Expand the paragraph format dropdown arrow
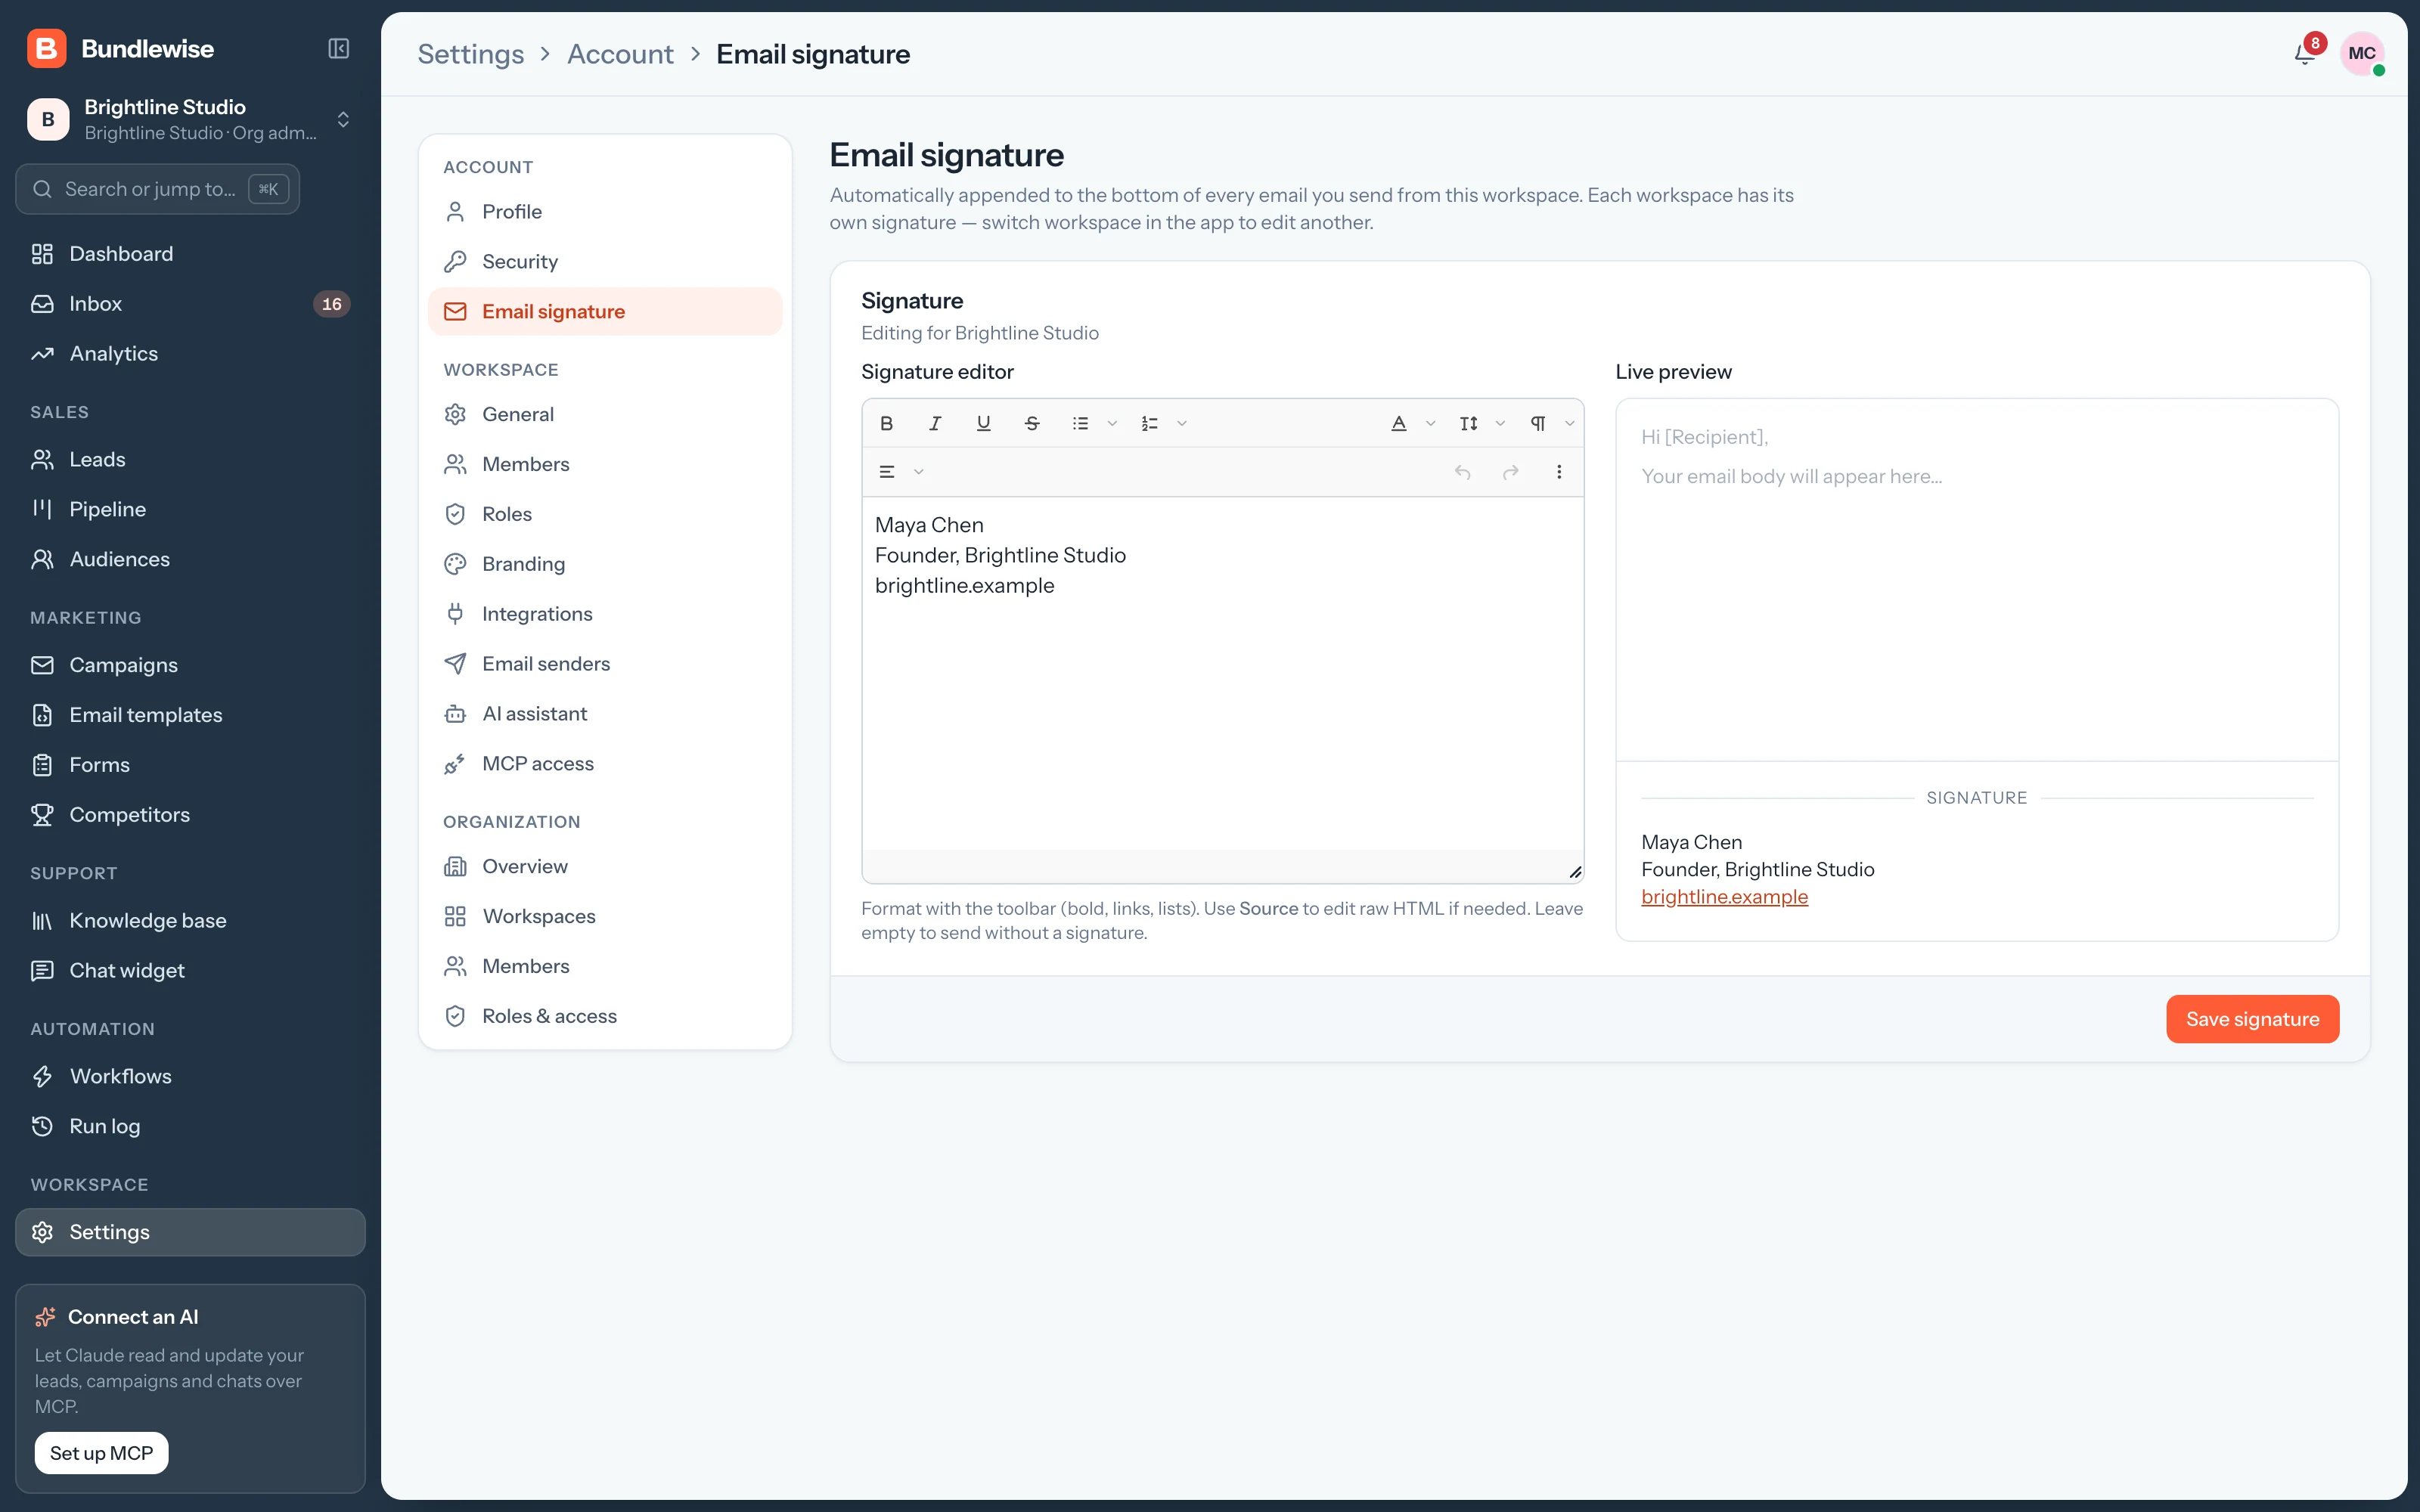The image size is (2420, 1512). [1570, 423]
